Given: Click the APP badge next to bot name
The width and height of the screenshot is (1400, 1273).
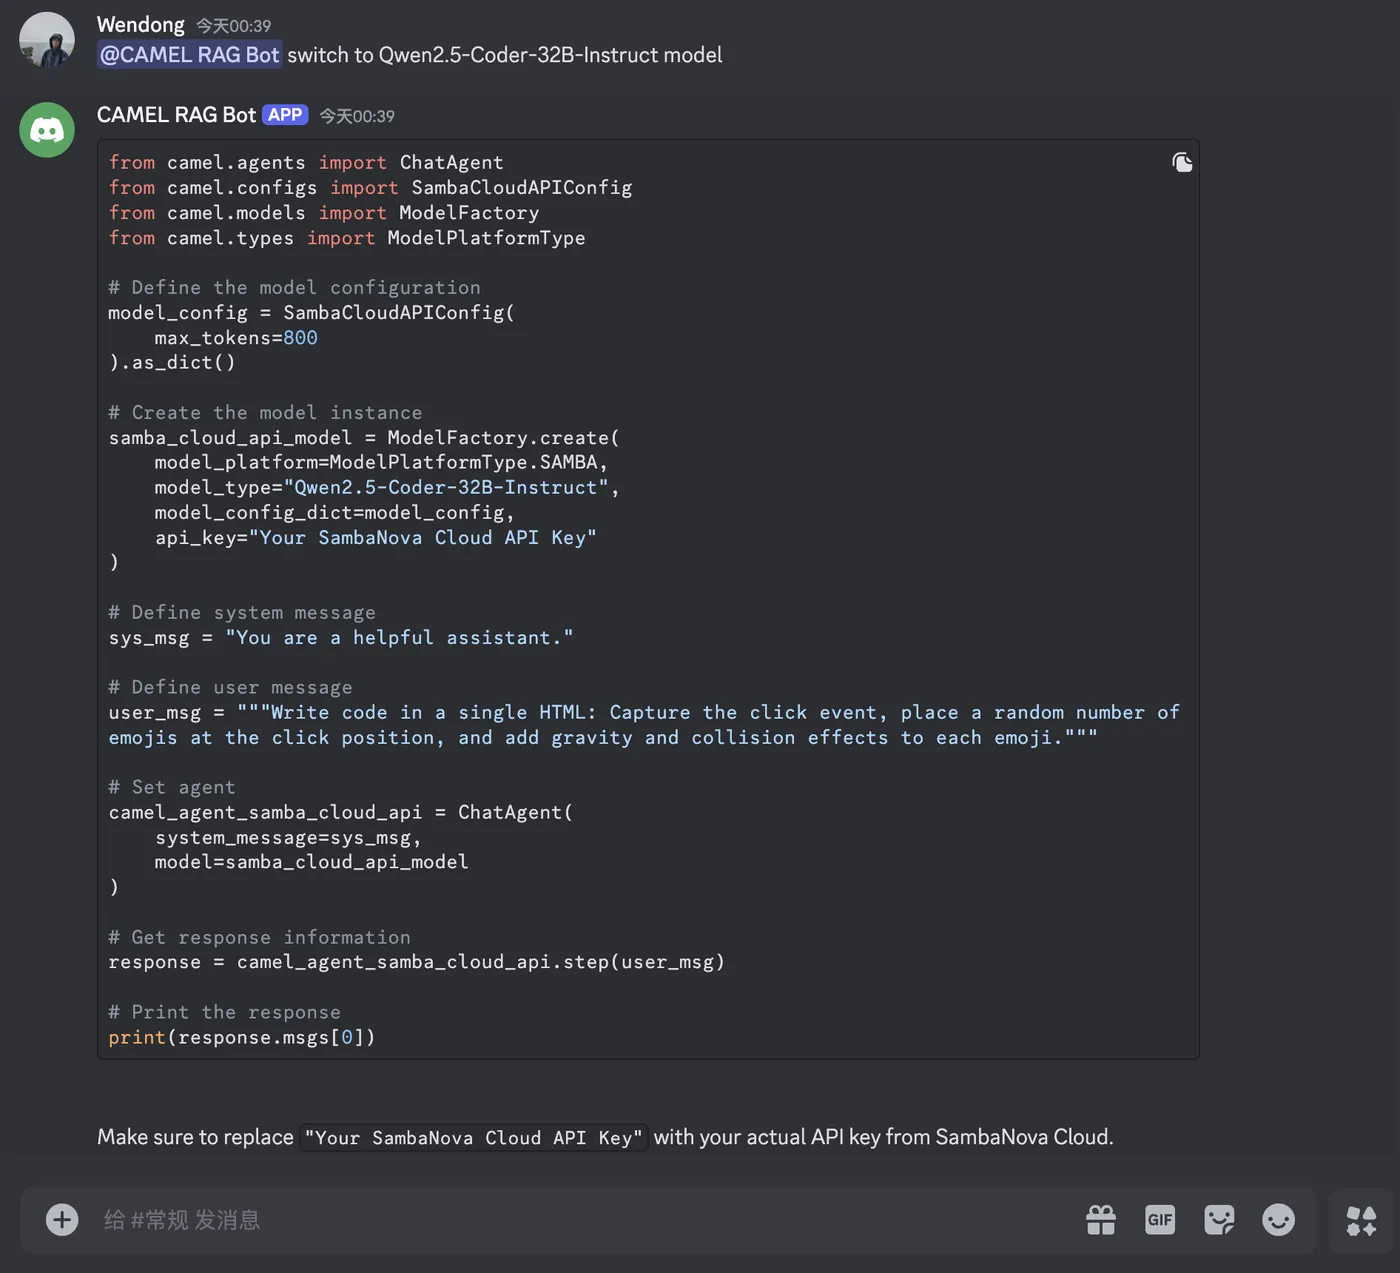Looking at the screenshot, I should click(x=285, y=115).
